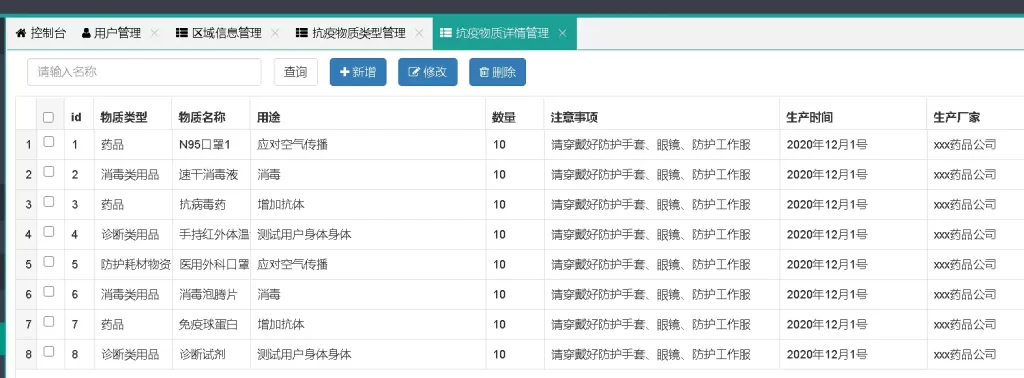Click the 手持红外体温 name cell
This screenshot has height=378, width=1024.
pos(211,235)
